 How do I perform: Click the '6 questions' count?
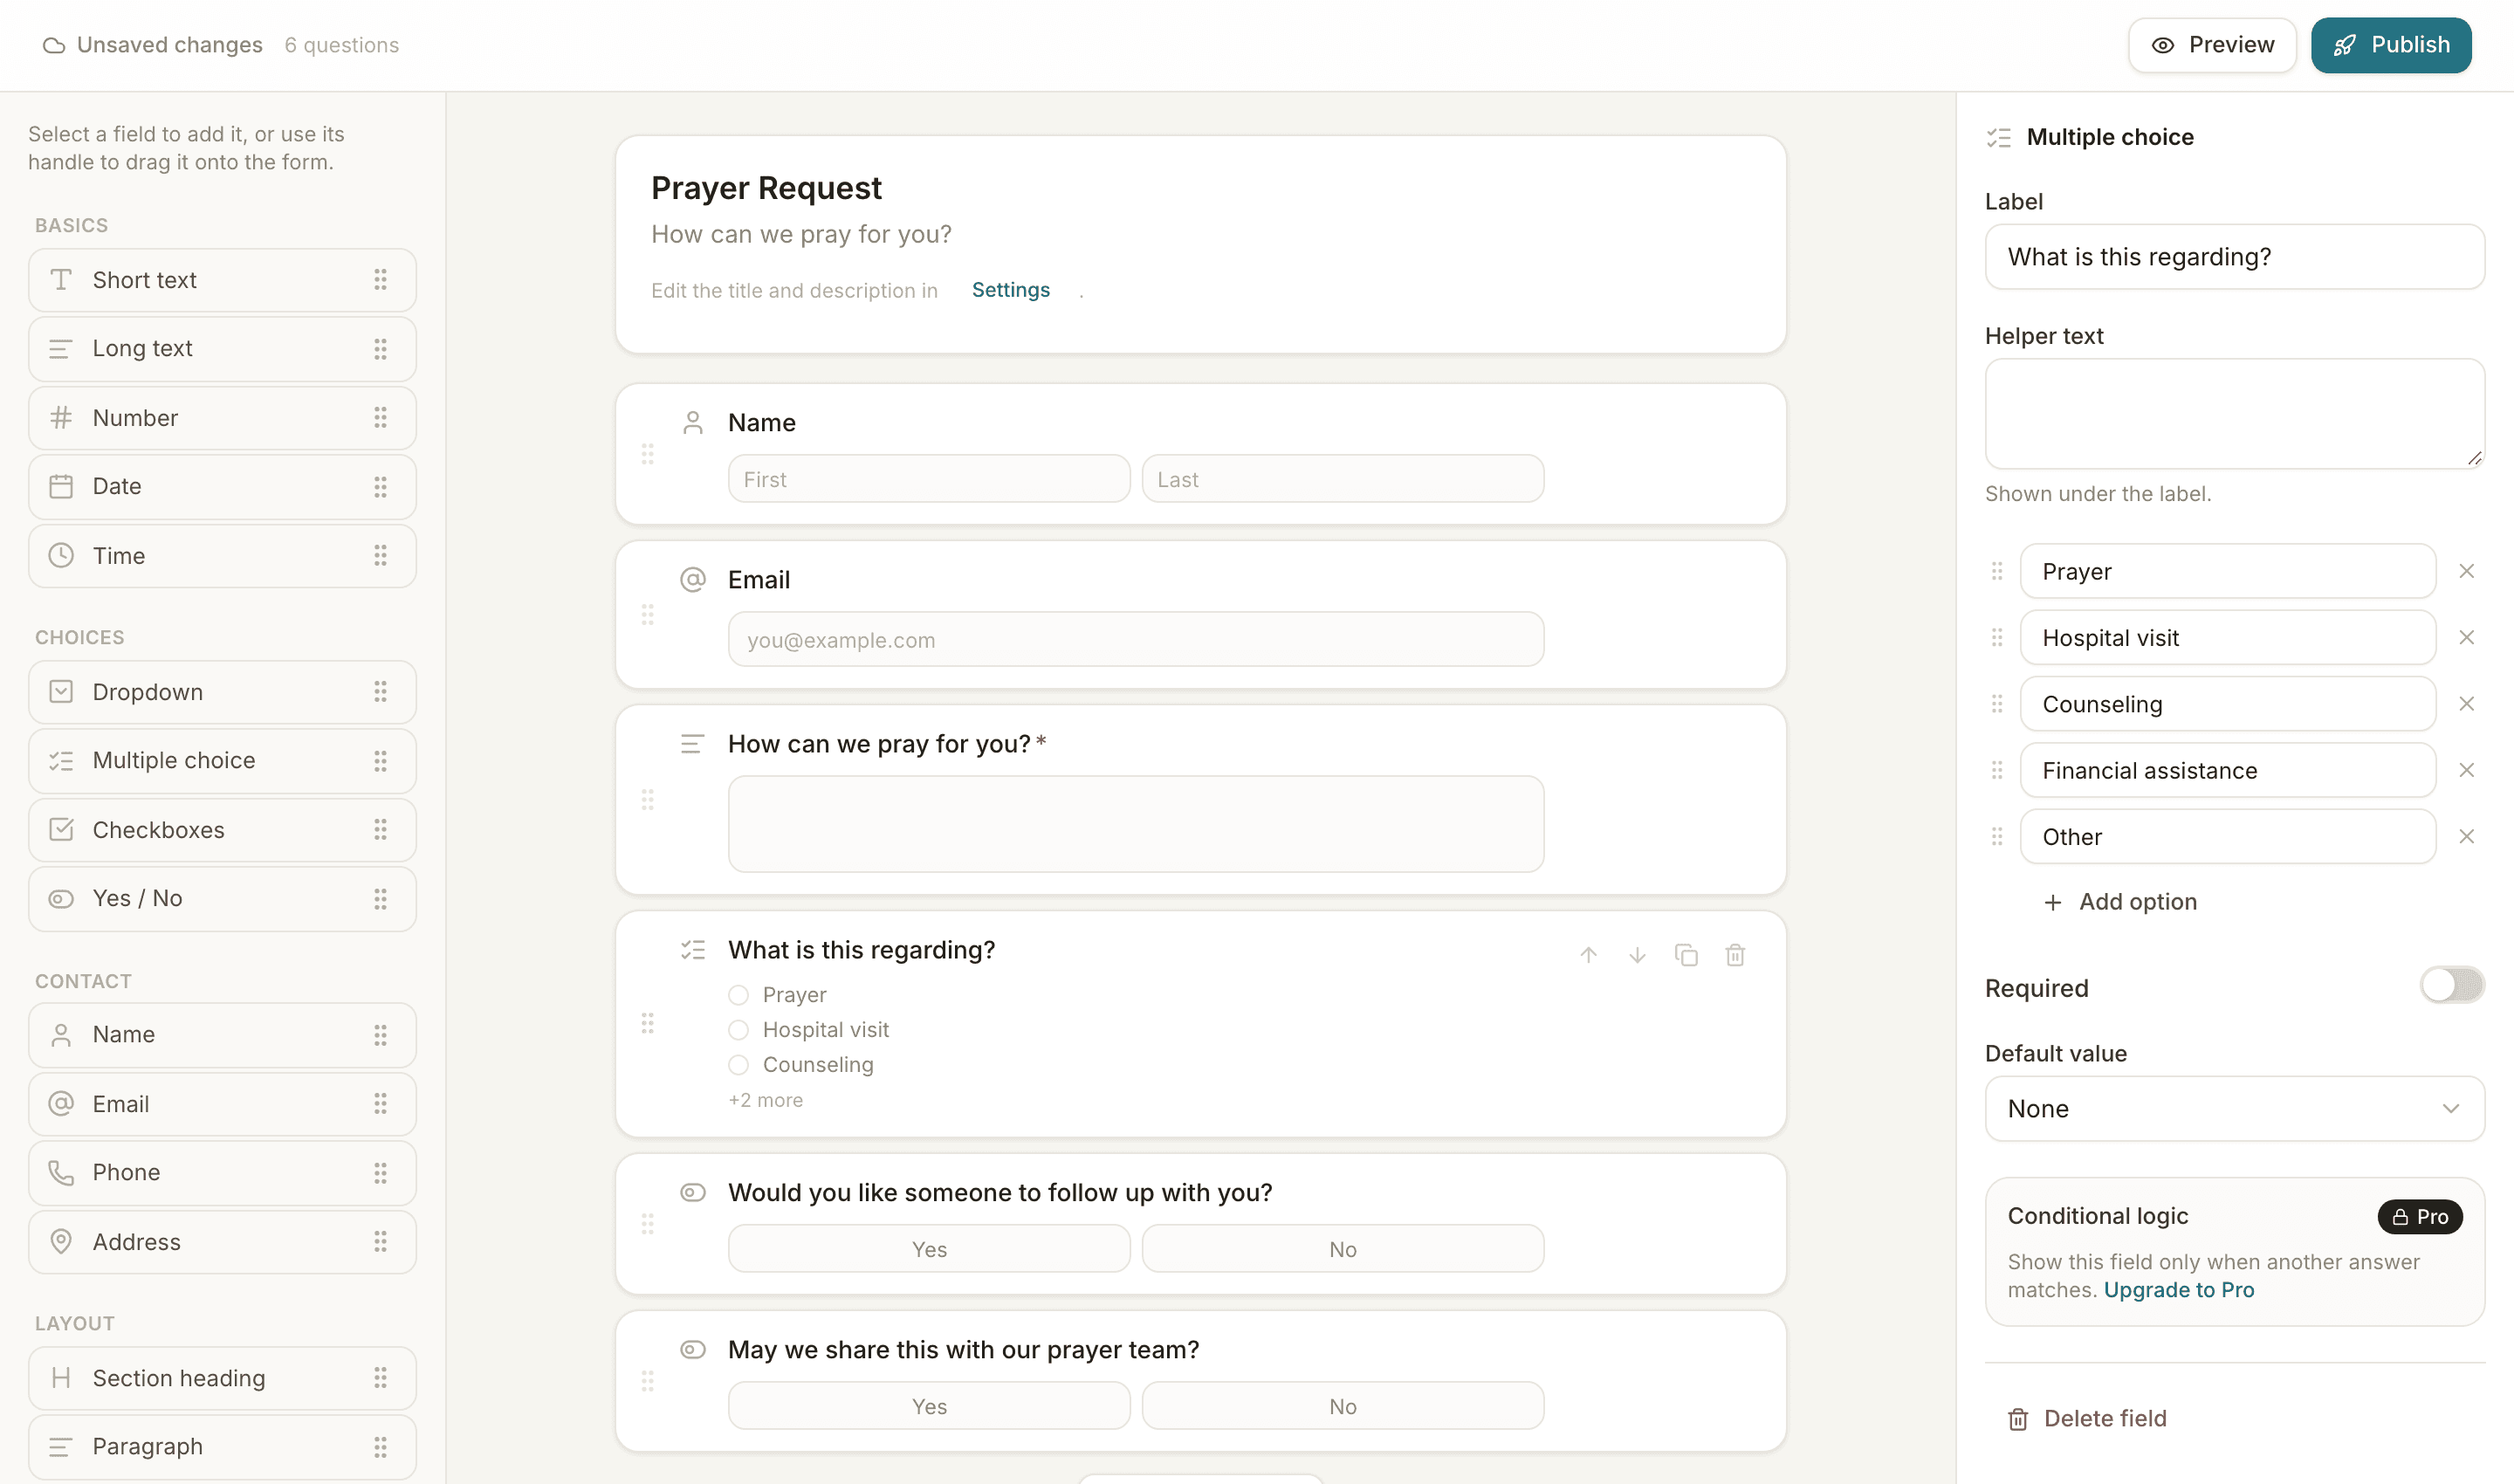click(342, 45)
